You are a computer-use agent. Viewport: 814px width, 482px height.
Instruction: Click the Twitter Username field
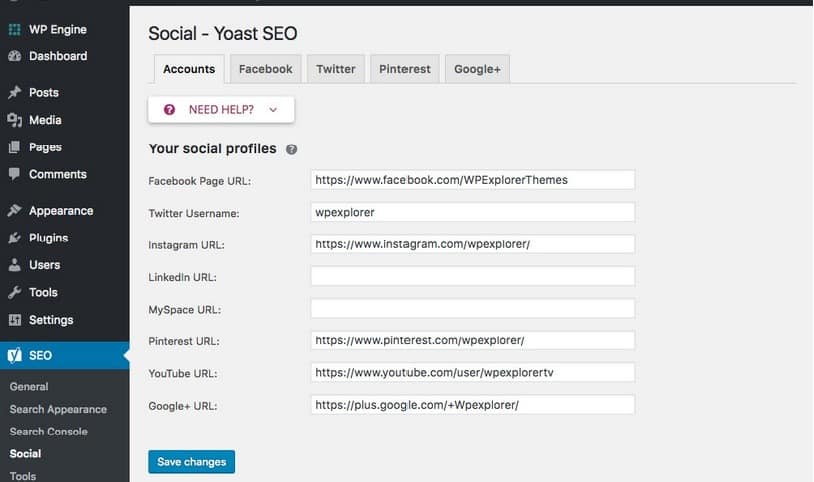point(473,212)
